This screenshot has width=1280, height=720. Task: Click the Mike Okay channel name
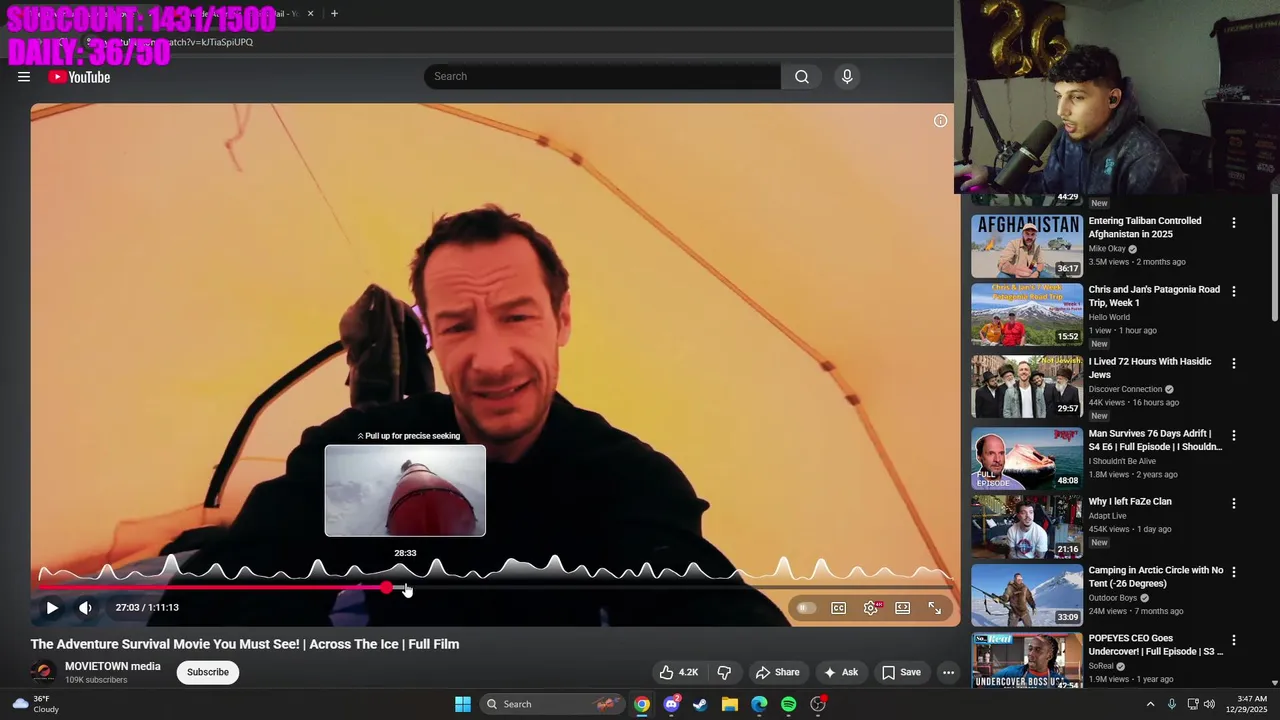click(x=1107, y=248)
